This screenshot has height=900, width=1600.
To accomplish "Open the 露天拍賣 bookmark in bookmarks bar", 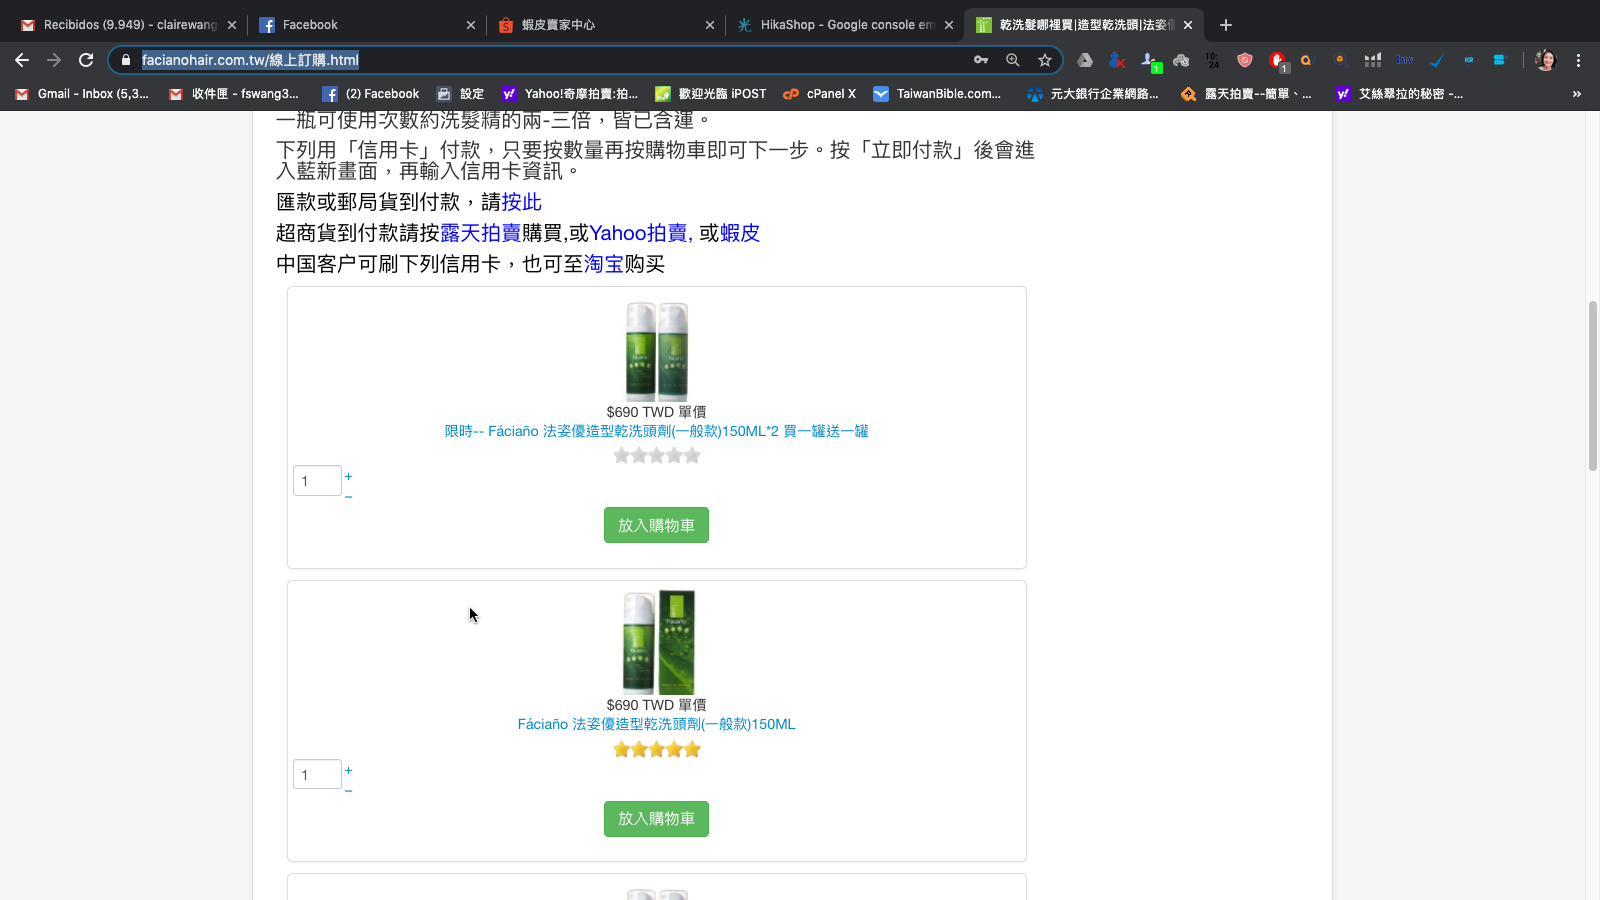I will click(1246, 94).
